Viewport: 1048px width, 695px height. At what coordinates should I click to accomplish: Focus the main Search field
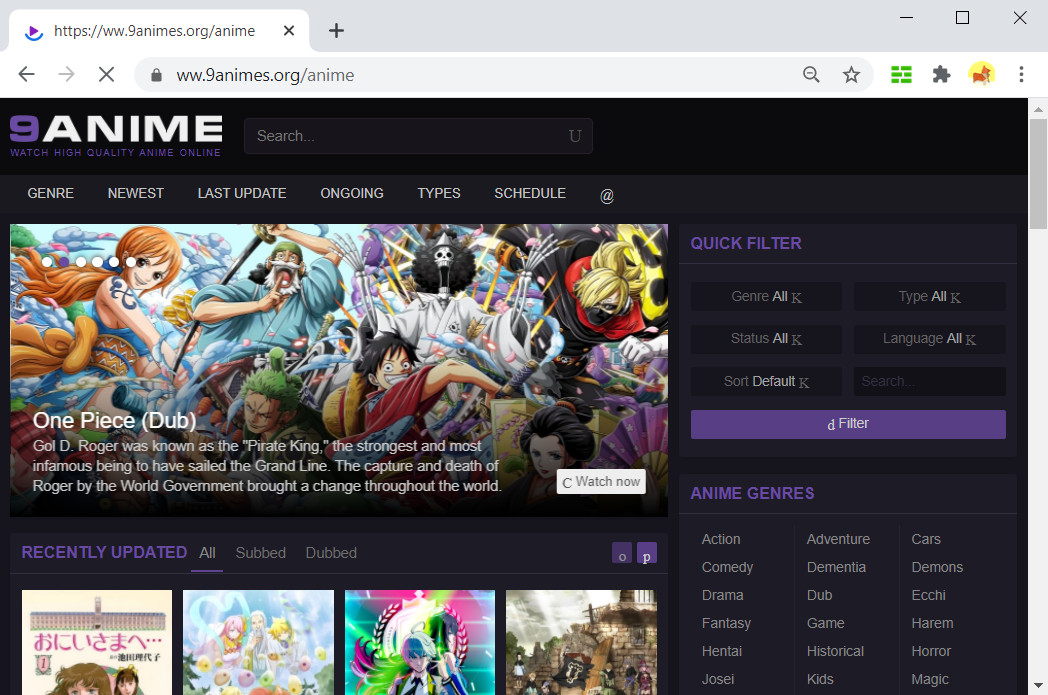[x=418, y=136]
